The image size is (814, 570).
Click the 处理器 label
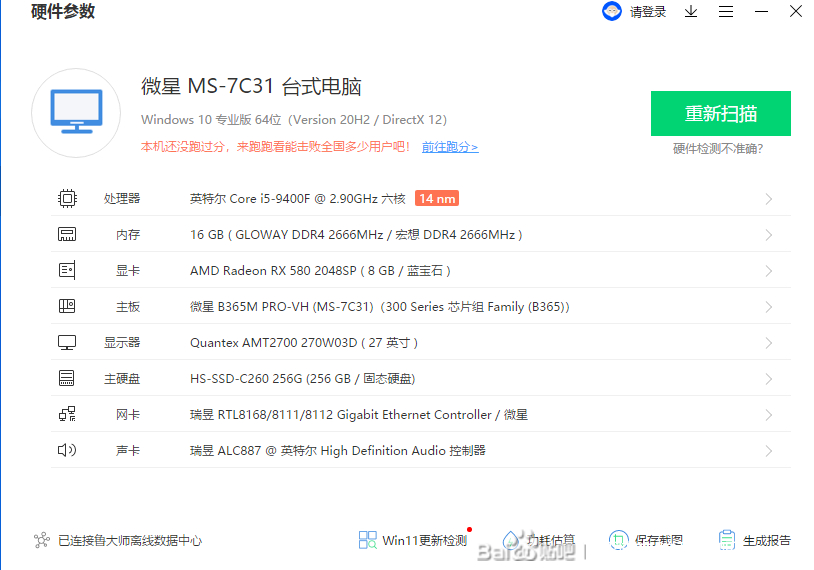point(121,198)
